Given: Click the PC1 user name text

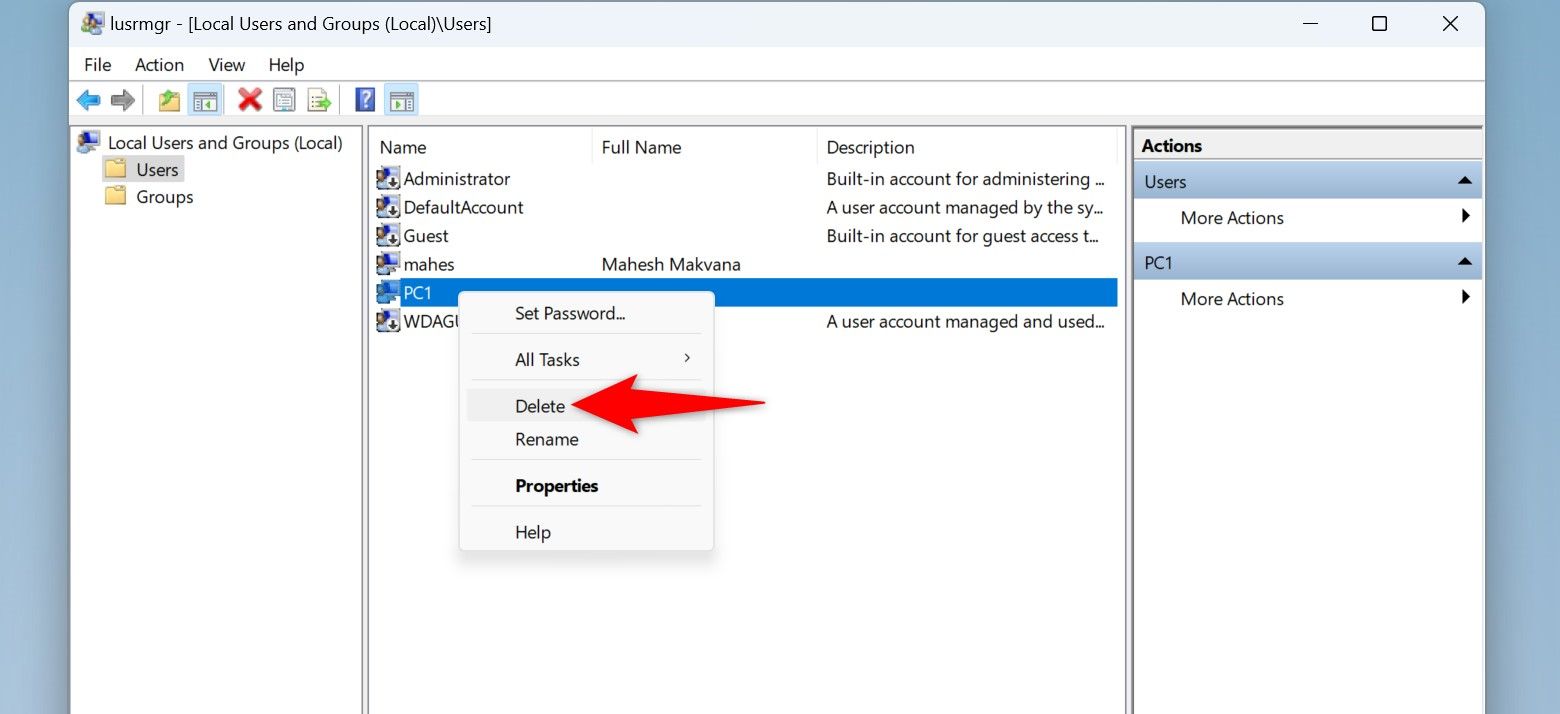Looking at the screenshot, I should click(417, 293).
